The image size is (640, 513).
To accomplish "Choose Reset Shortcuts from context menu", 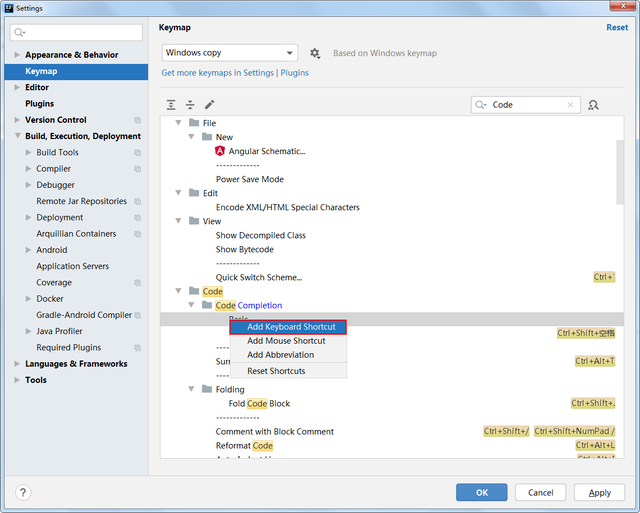I will tap(288, 371).
